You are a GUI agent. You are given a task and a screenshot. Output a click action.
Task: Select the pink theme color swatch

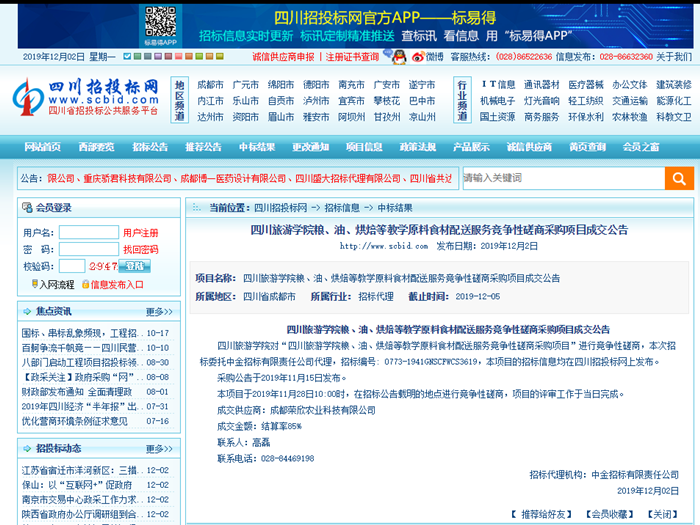tap(179, 56)
